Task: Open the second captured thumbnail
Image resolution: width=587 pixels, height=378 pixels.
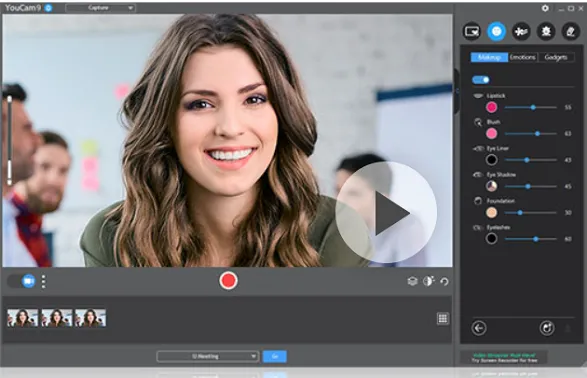Action: tap(57, 318)
